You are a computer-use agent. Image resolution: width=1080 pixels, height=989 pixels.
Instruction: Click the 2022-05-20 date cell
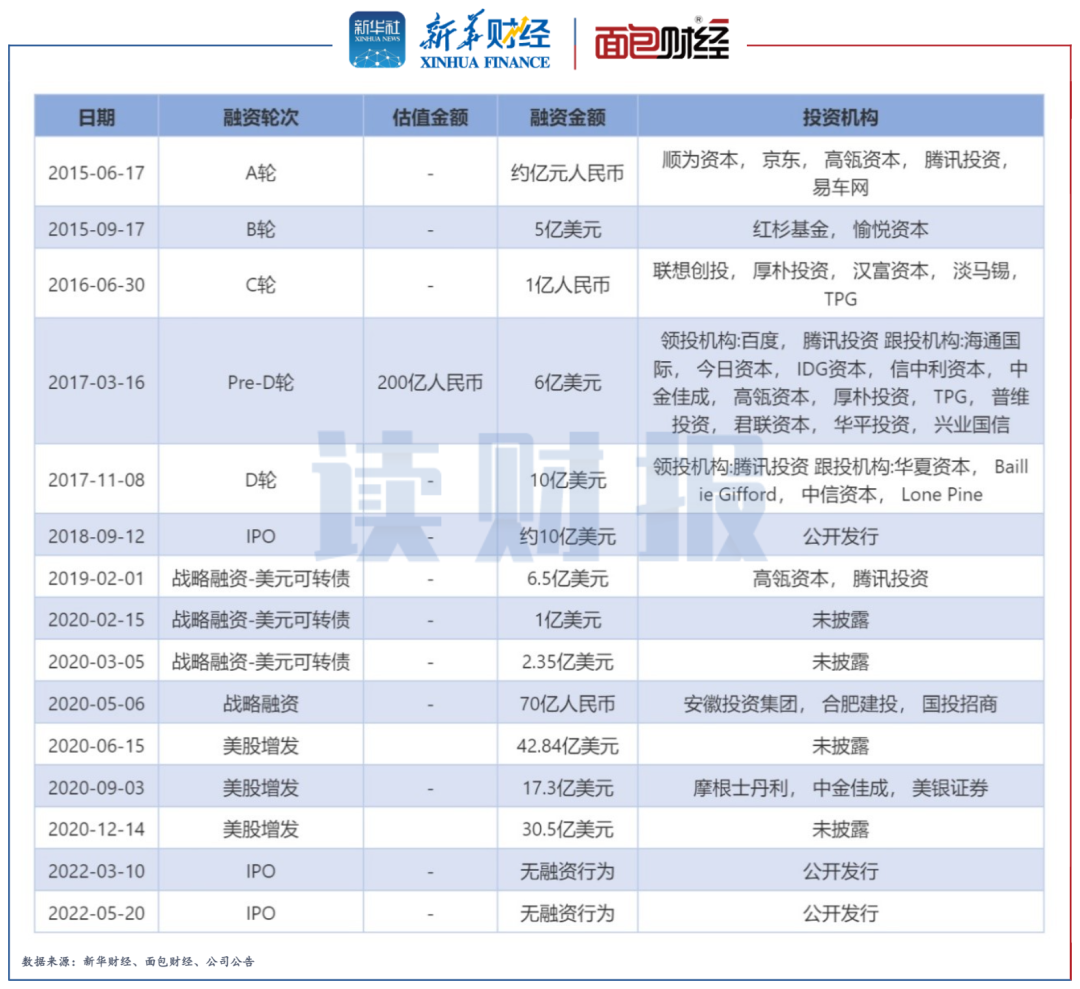96,913
